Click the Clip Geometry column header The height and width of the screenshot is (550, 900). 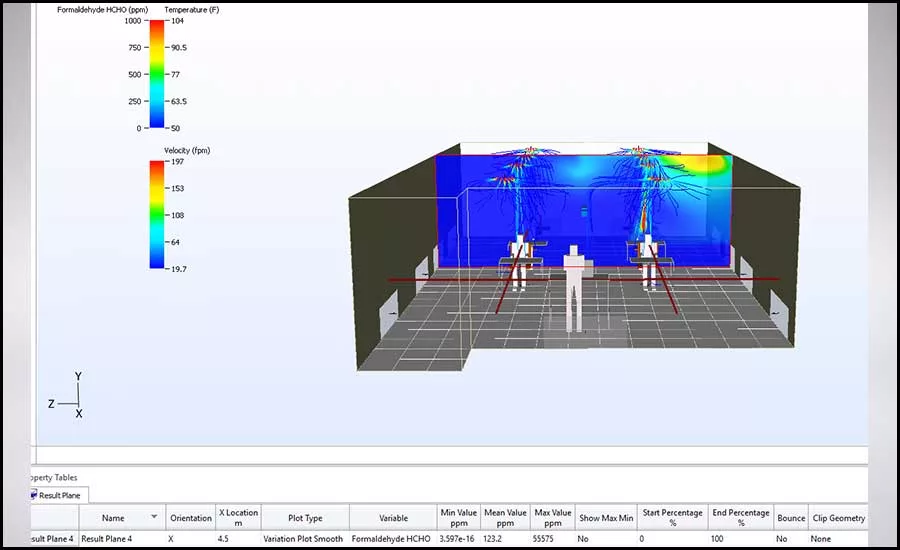click(x=838, y=517)
